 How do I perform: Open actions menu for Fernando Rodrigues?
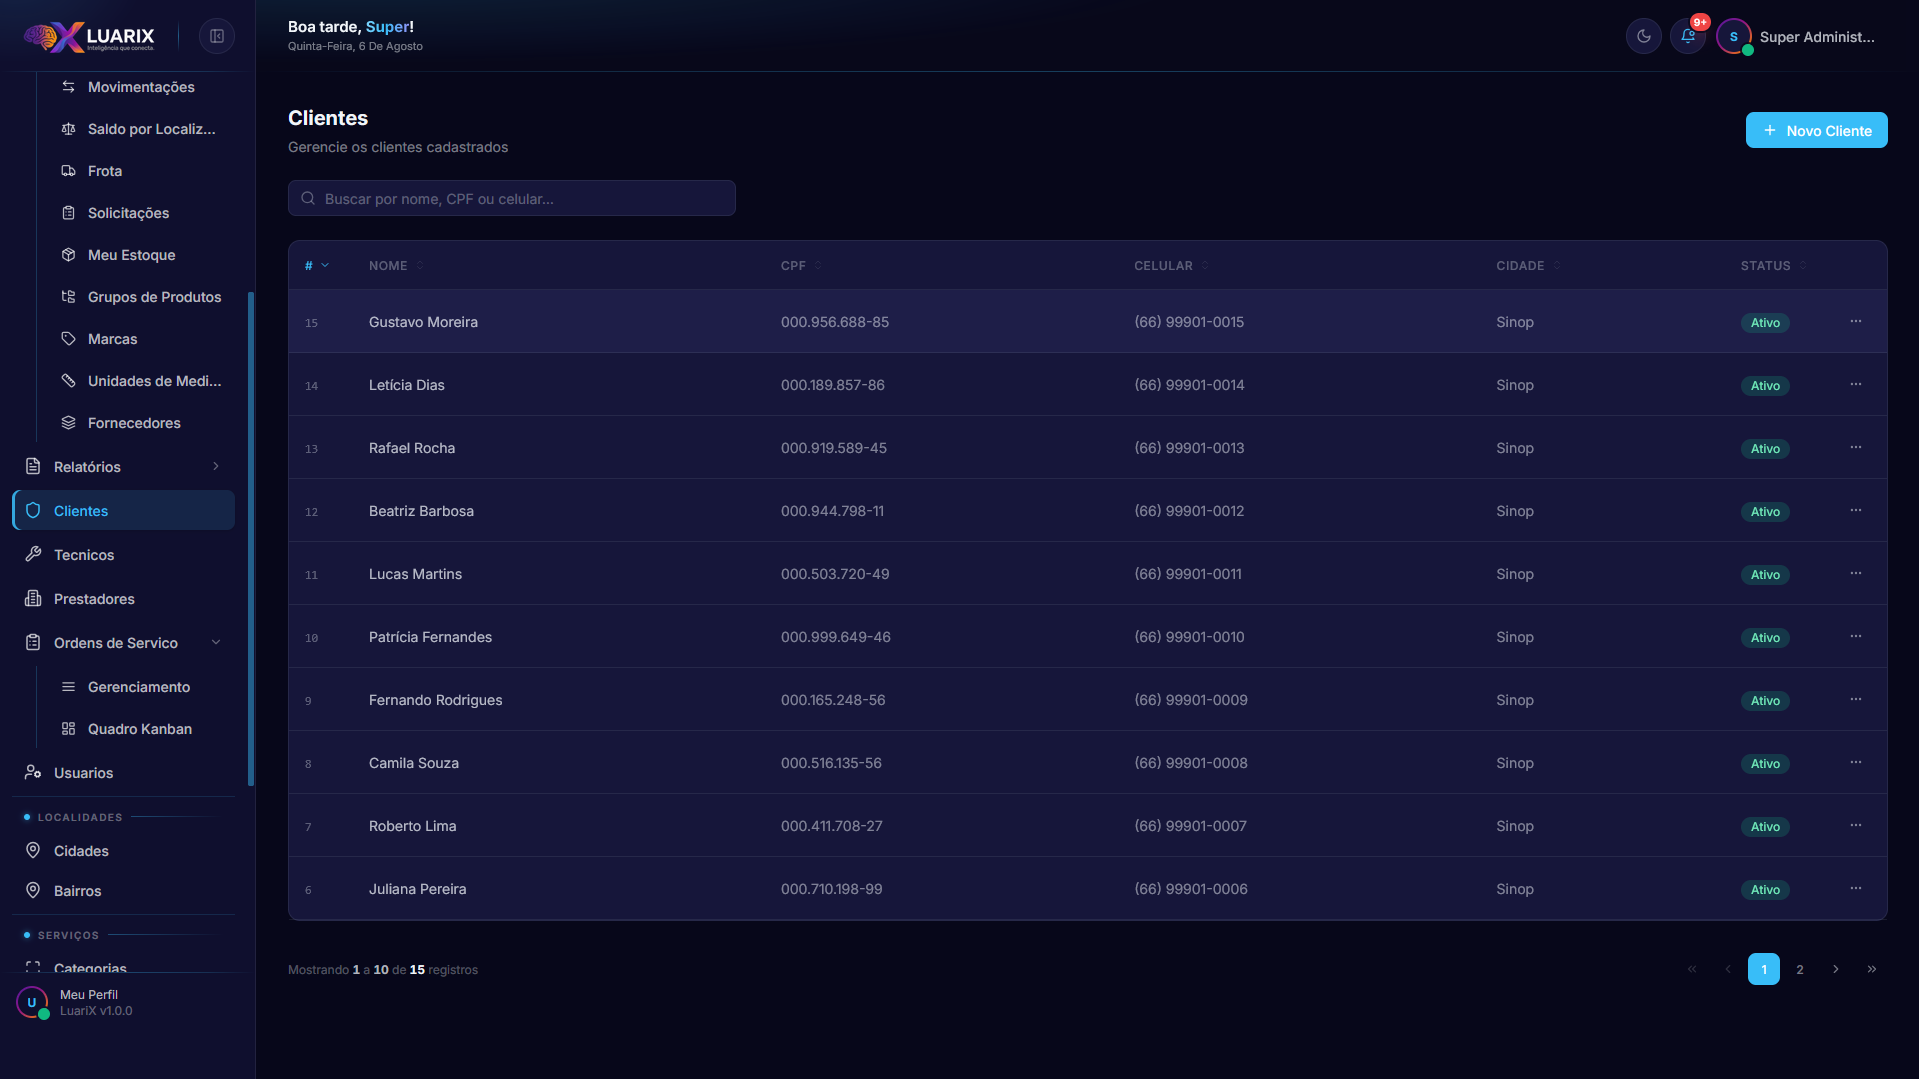pyautogui.click(x=1856, y=700)
